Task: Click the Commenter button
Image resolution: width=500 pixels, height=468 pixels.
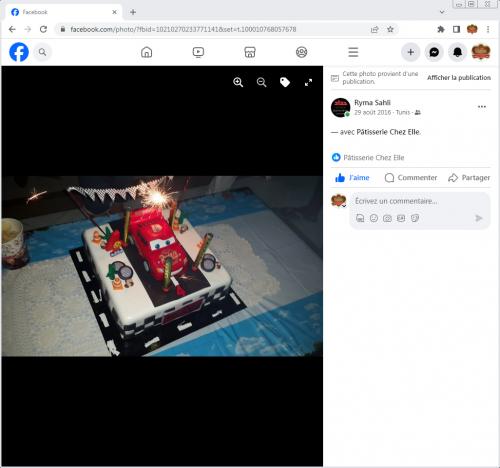Action: (x=411, y=178)
